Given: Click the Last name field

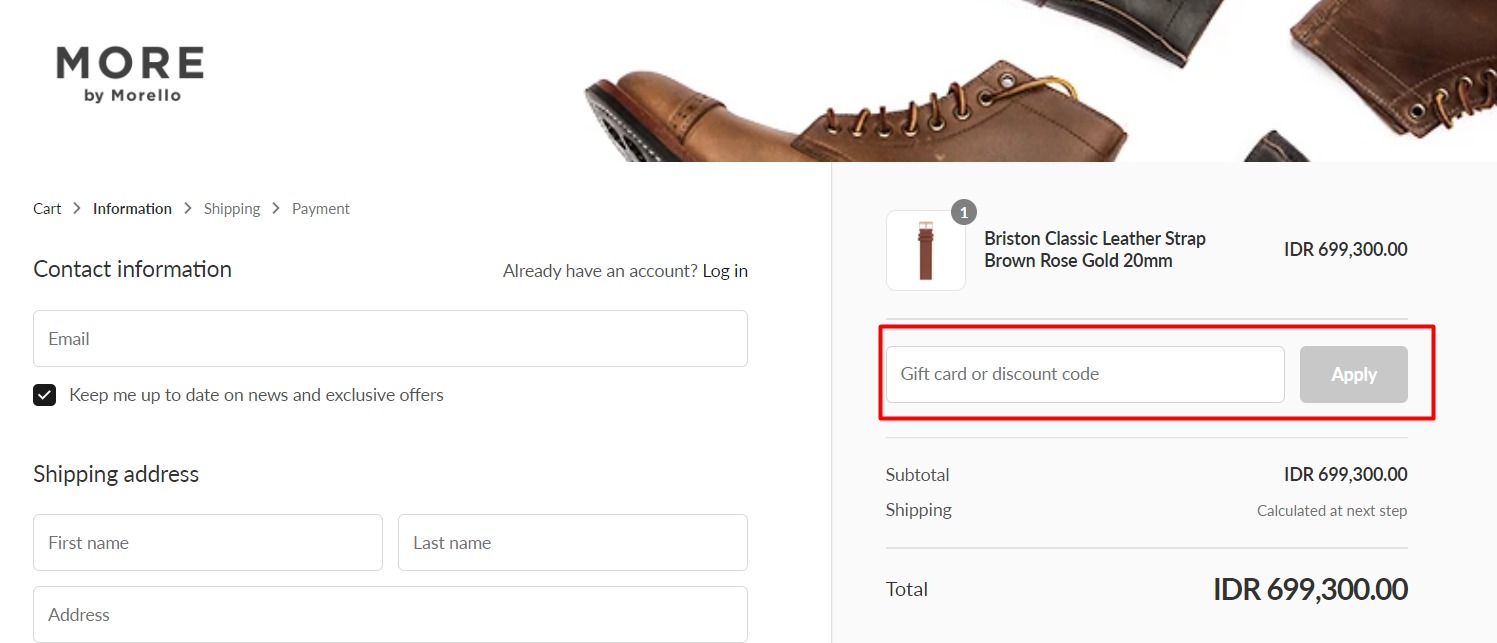Looking at the screenshot, I should pos(572,543).
